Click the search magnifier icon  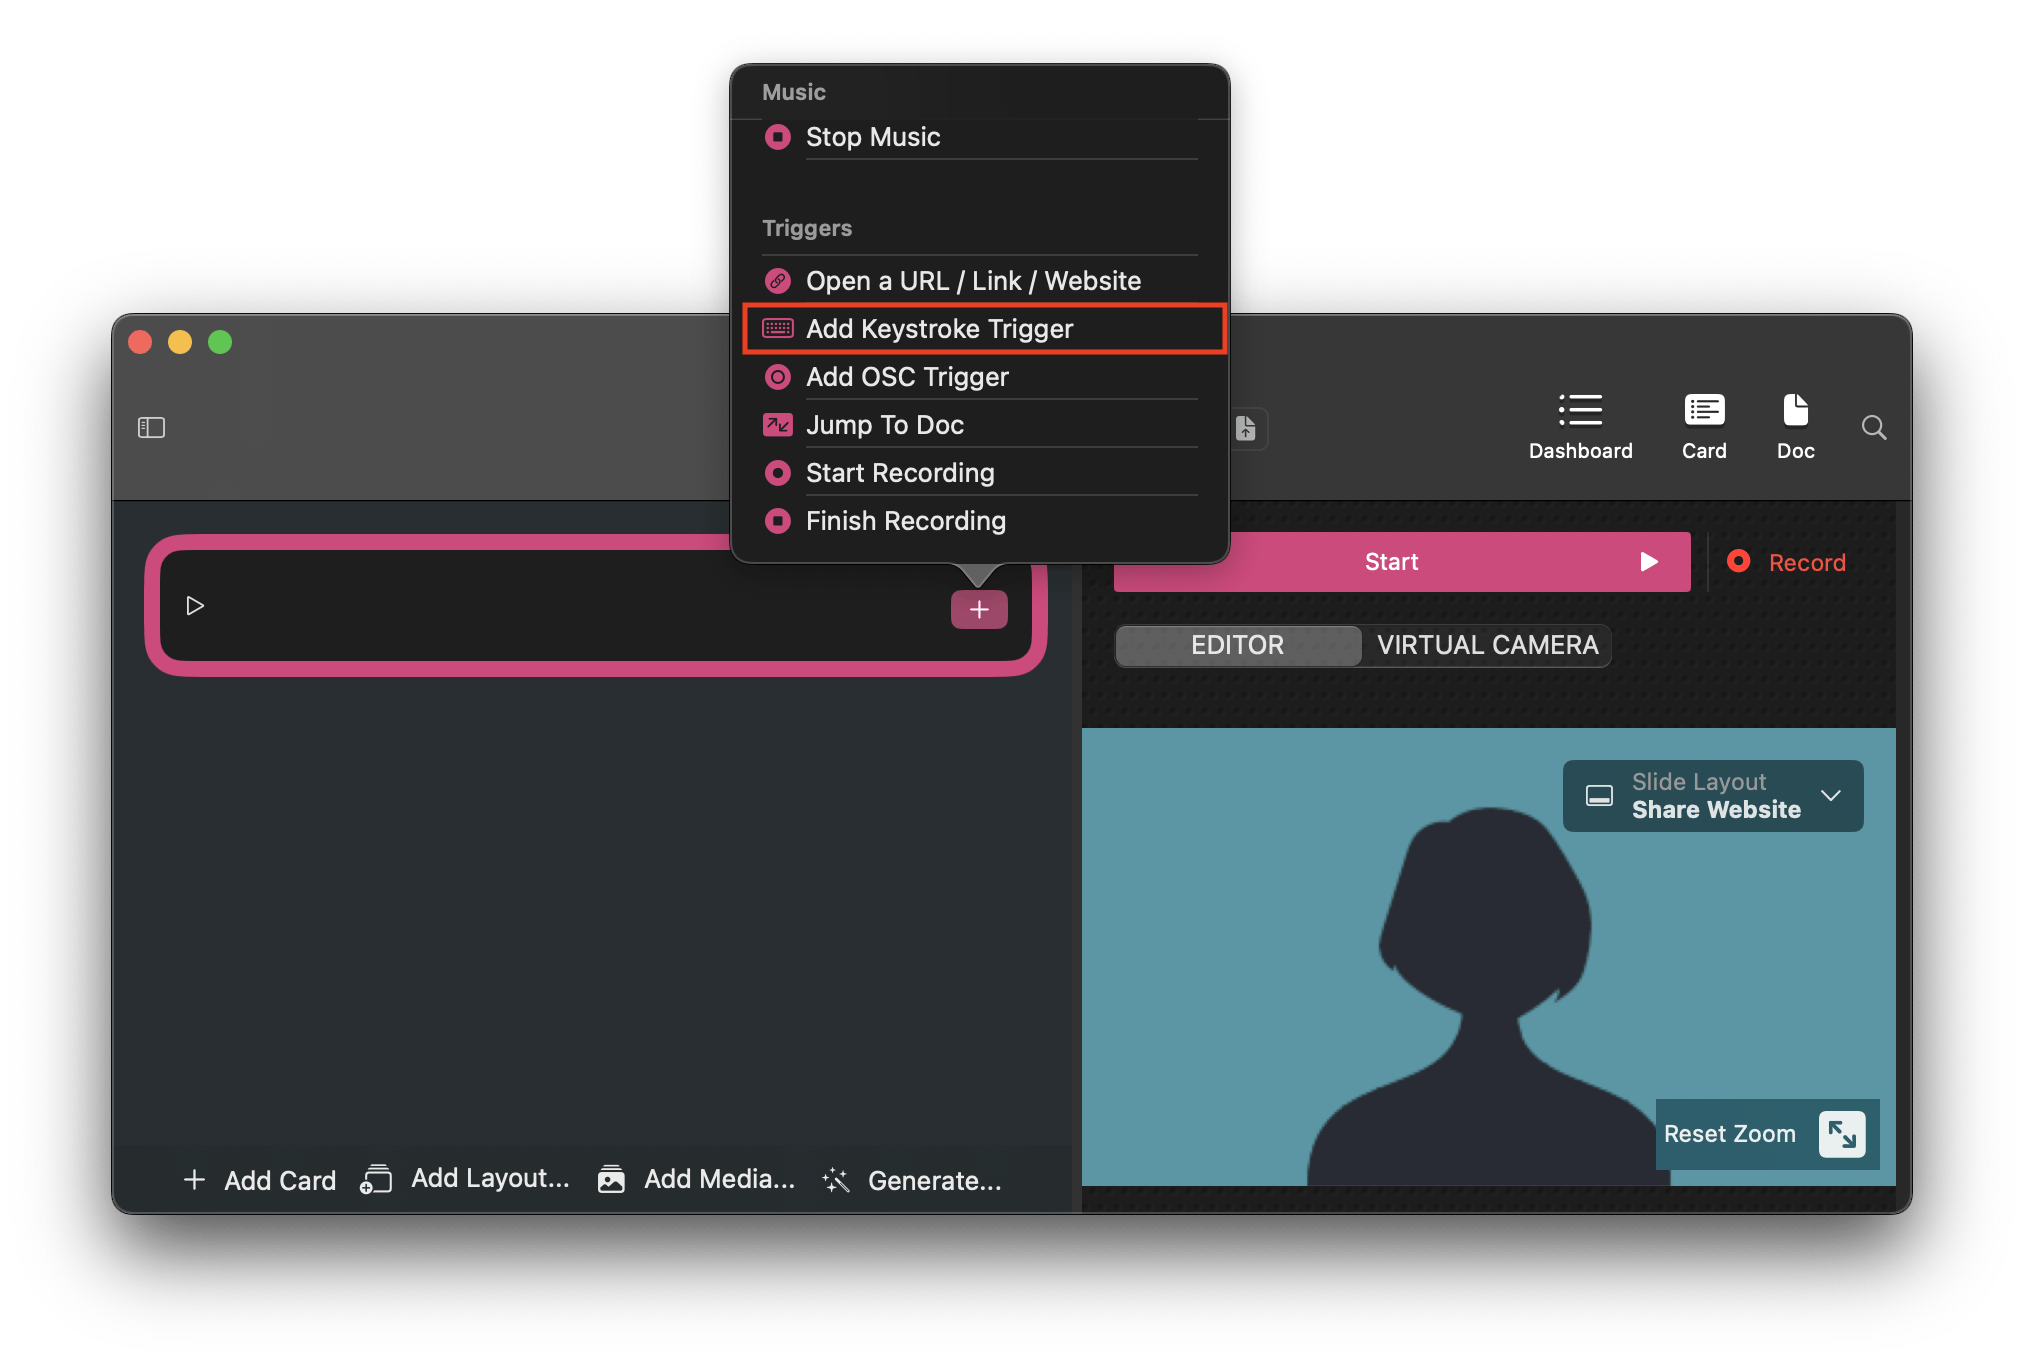coord(1874,428)
